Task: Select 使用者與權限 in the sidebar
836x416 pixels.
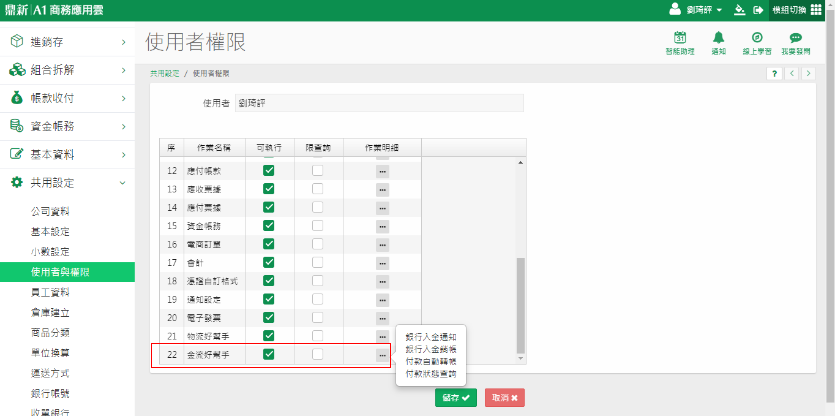Action: (x=67, y=272)
